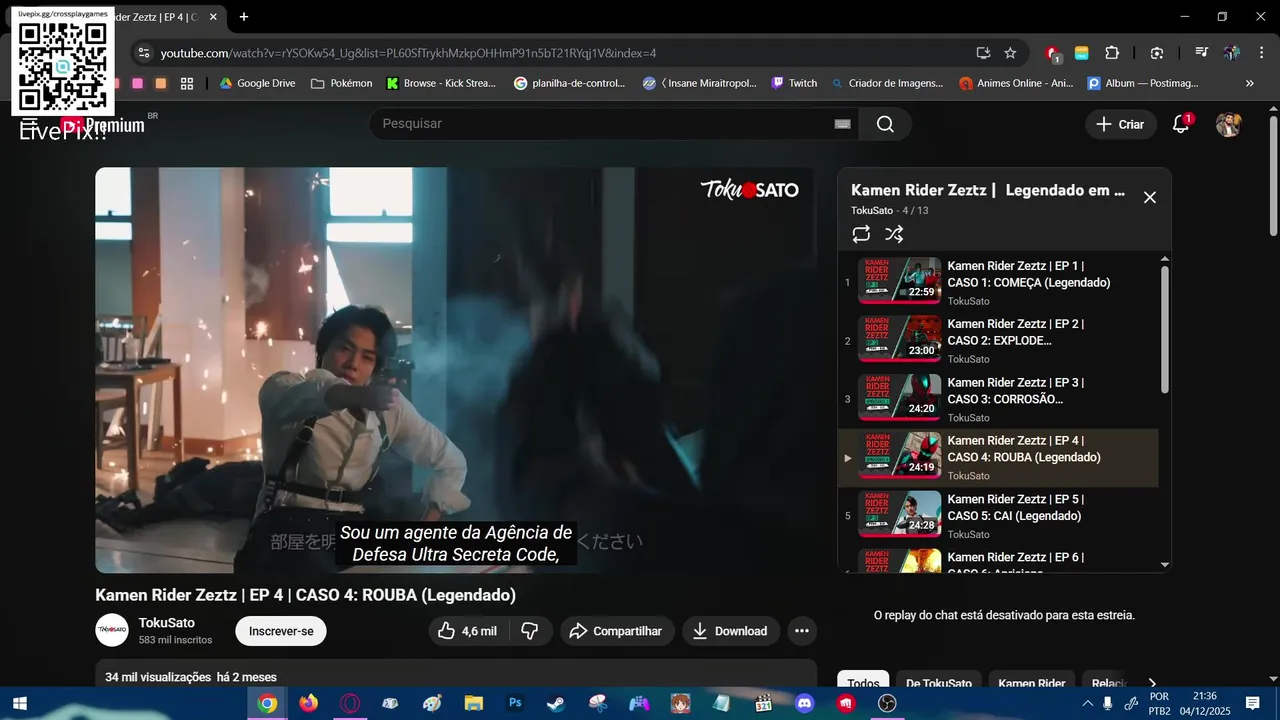Click the screenshot capture extension icon
Screen dimensions: 1280x720
point(1157,53)
